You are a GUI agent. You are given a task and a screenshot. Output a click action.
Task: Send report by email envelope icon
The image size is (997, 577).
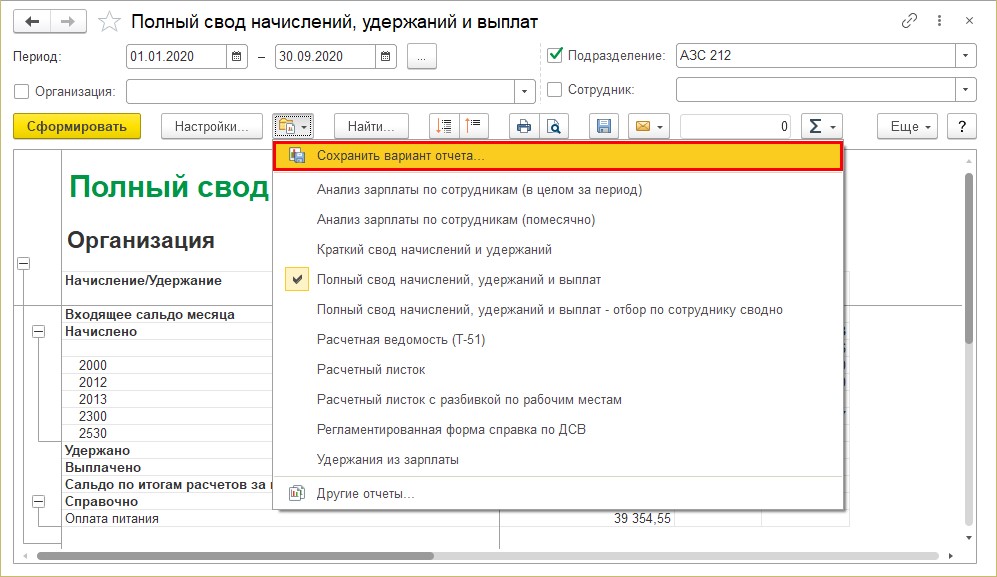(x=649, y=127)
